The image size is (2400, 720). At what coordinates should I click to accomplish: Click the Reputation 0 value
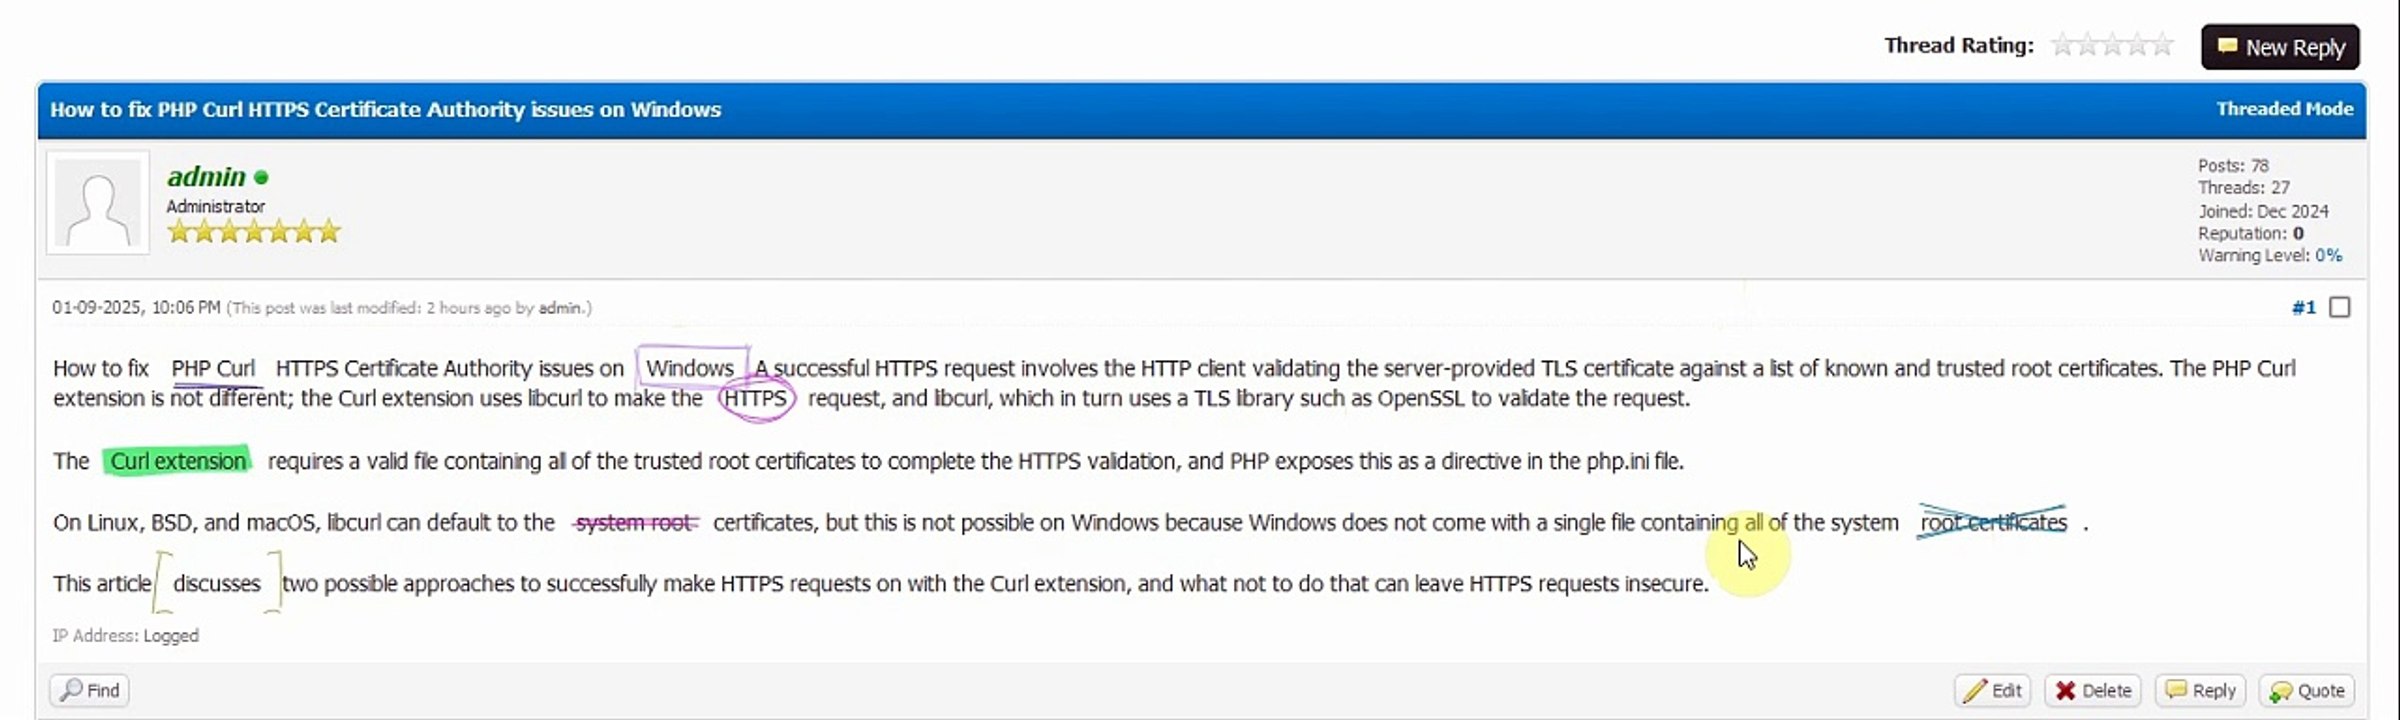[x=2298, y=233]
